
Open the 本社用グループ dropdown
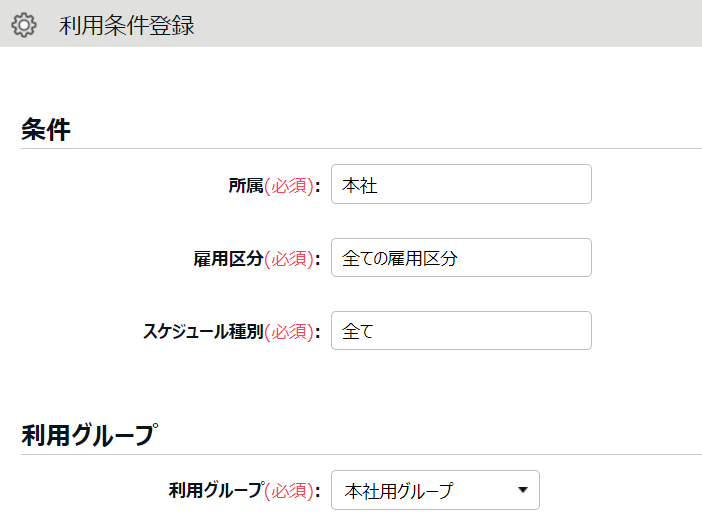pyautogui.click(x=435, y=490)
